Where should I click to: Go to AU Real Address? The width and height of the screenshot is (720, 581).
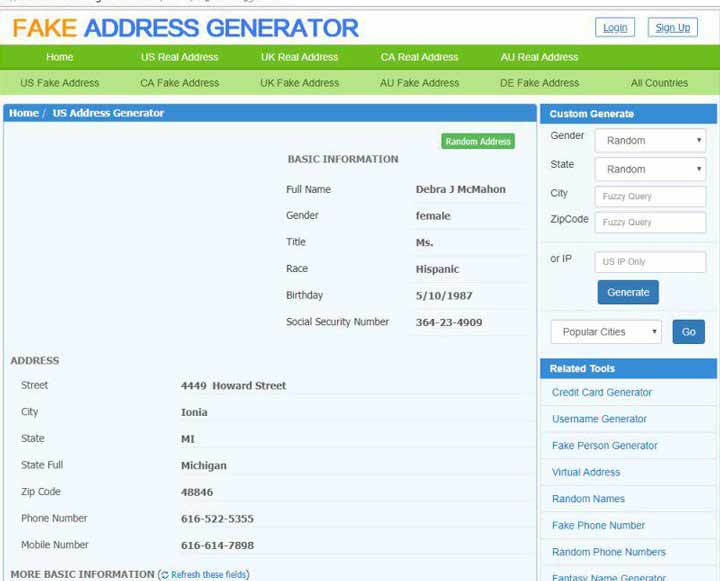click(x=539, y=57)
